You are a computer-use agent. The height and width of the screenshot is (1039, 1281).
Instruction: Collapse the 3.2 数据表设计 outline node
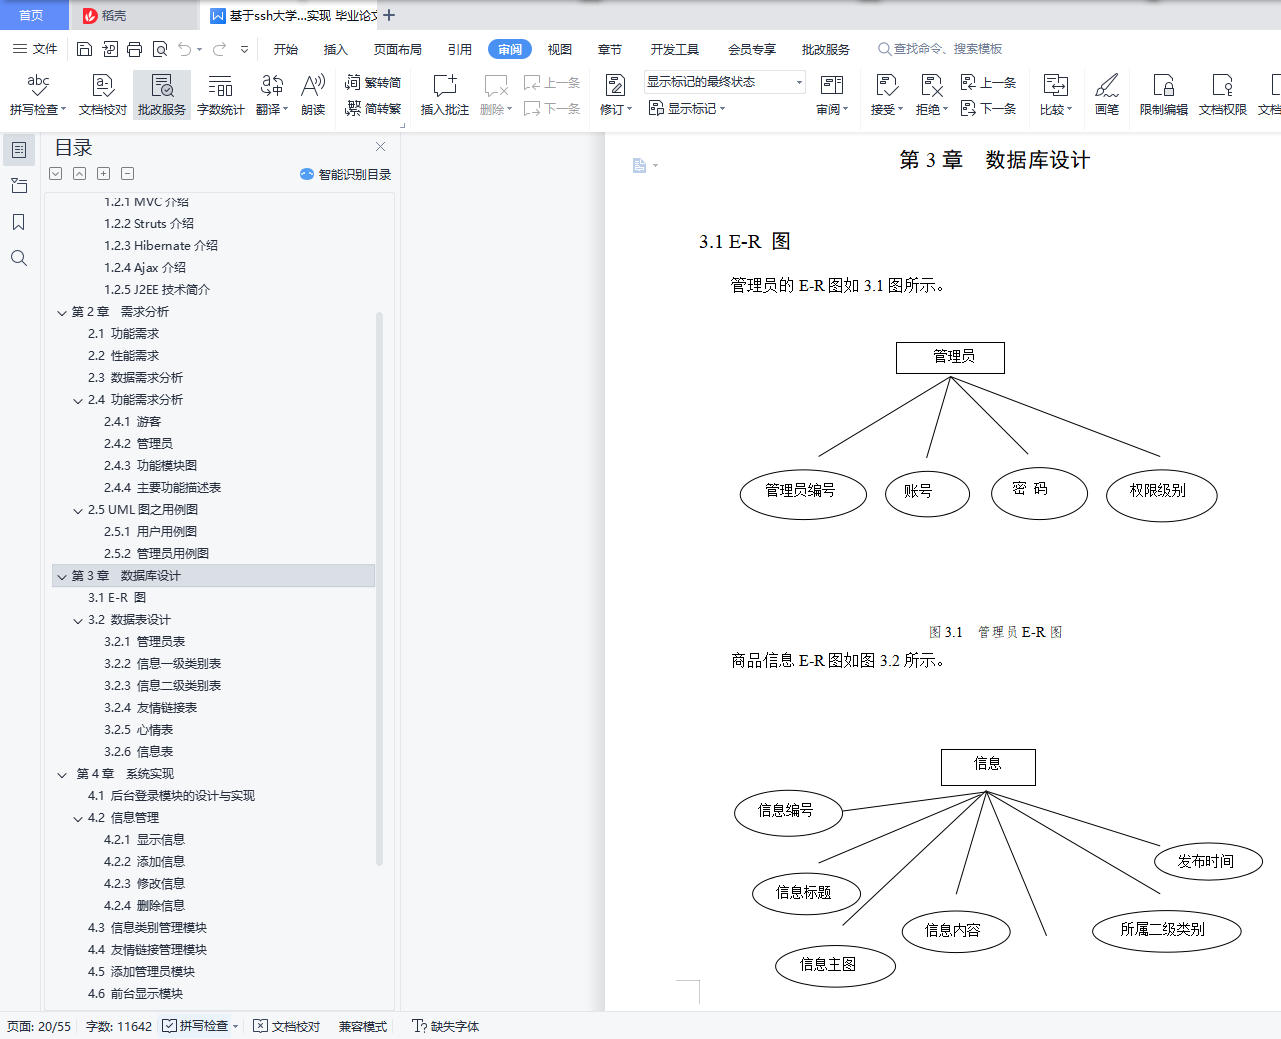(78, 620)
